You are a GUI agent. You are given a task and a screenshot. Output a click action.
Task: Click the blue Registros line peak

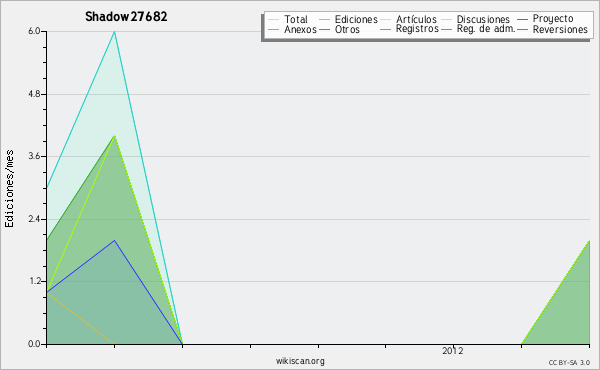(x=114, y=240)
